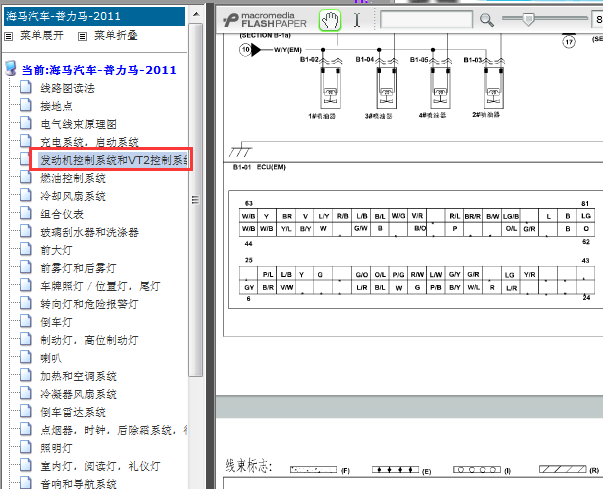This screenshot has height=489, width=603.
Task: Open 转向灯和危险报警灯 document
Action: tap(89, 304)
